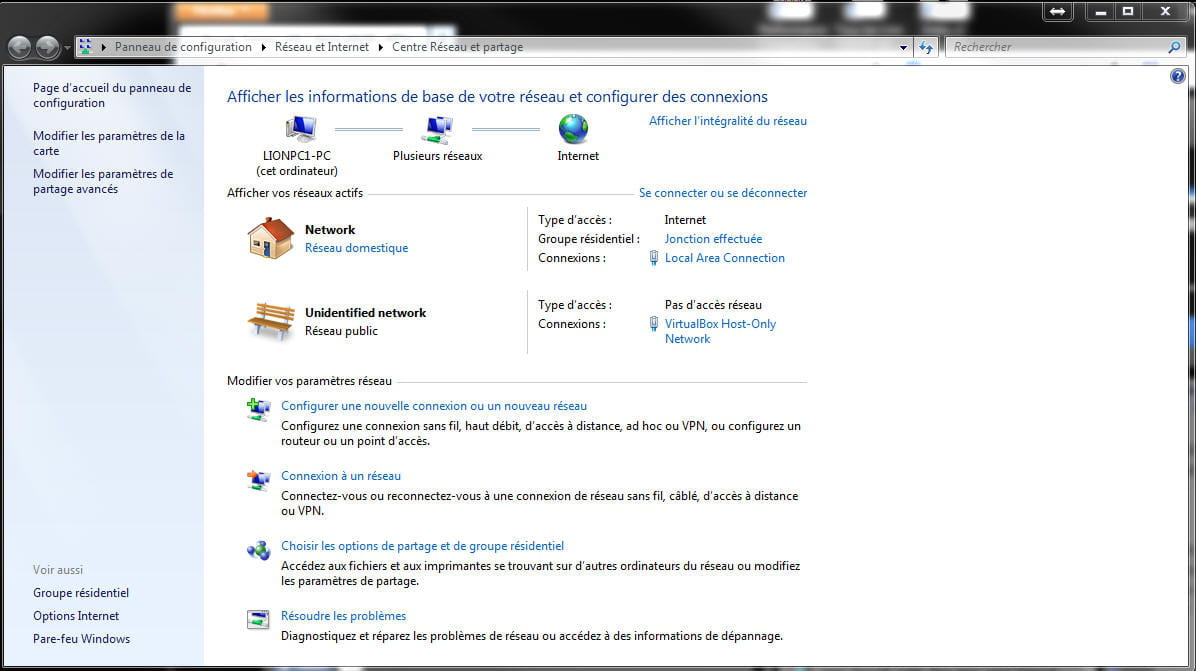This screenshot has width=1196, height=671.
Task: Click the Plusieurs réseaux network icon
Action: [x=437, y=129]
